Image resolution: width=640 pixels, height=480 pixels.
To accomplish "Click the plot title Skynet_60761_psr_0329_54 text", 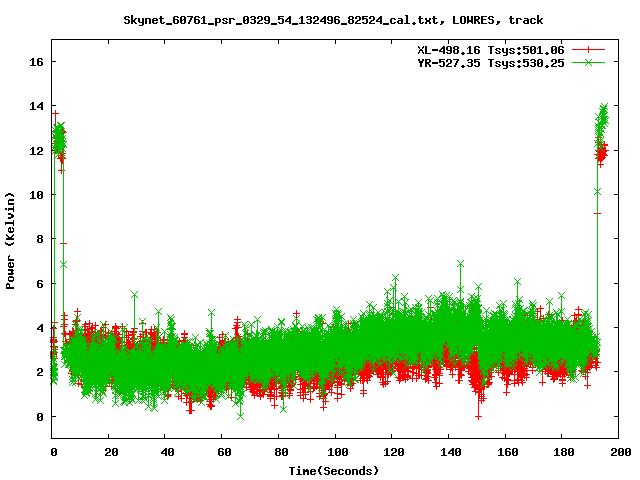I will (x=333, y=20).
